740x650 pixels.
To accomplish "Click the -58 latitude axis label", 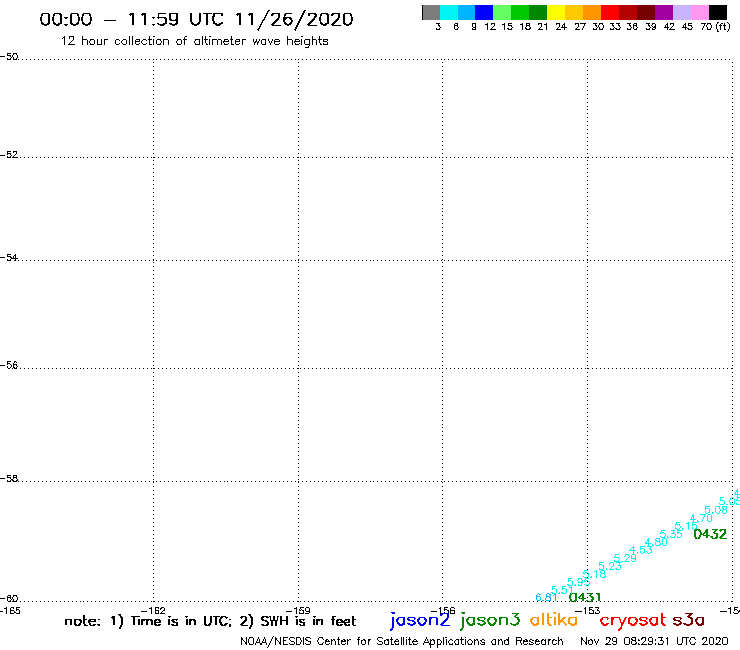I will tap(9, 479).
